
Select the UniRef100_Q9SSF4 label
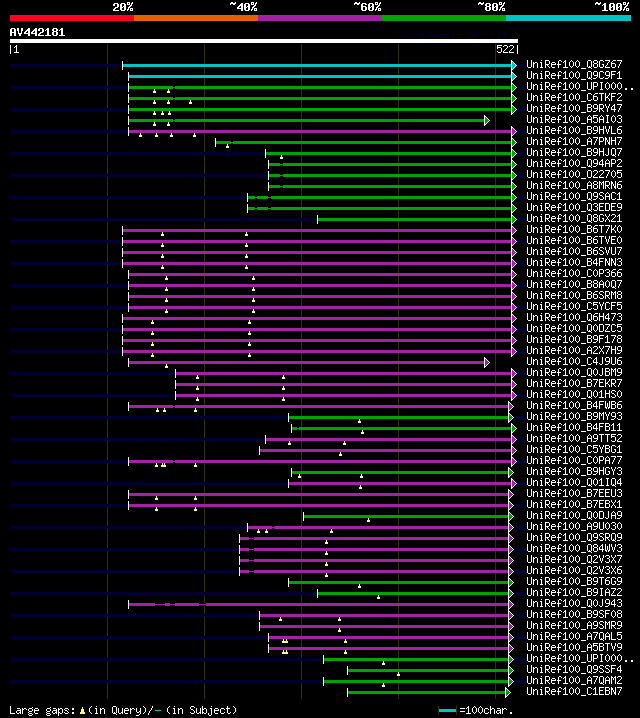point(574,669)
